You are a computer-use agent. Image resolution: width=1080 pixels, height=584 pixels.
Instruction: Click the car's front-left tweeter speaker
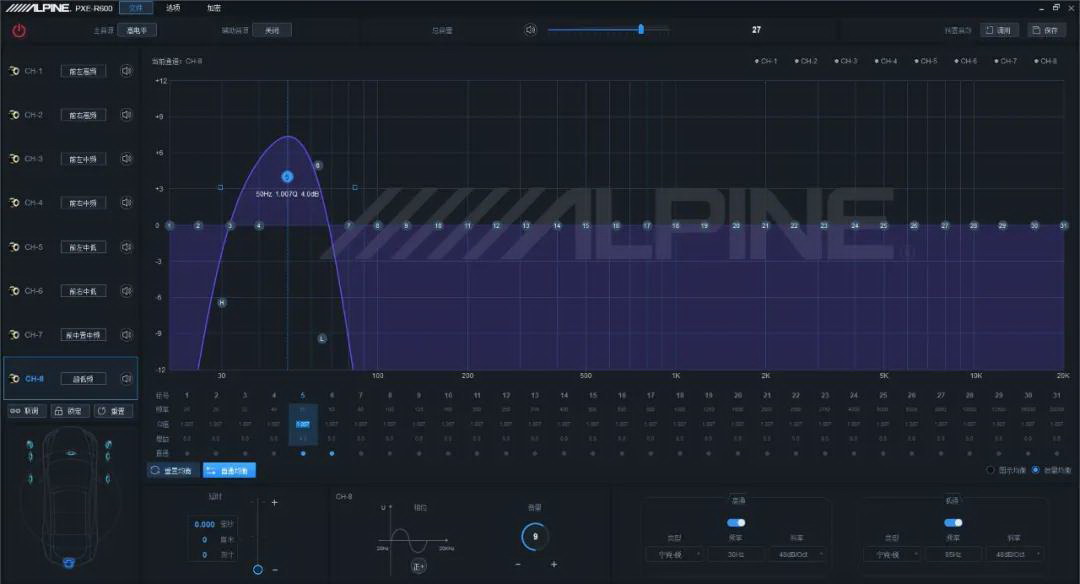30,444
